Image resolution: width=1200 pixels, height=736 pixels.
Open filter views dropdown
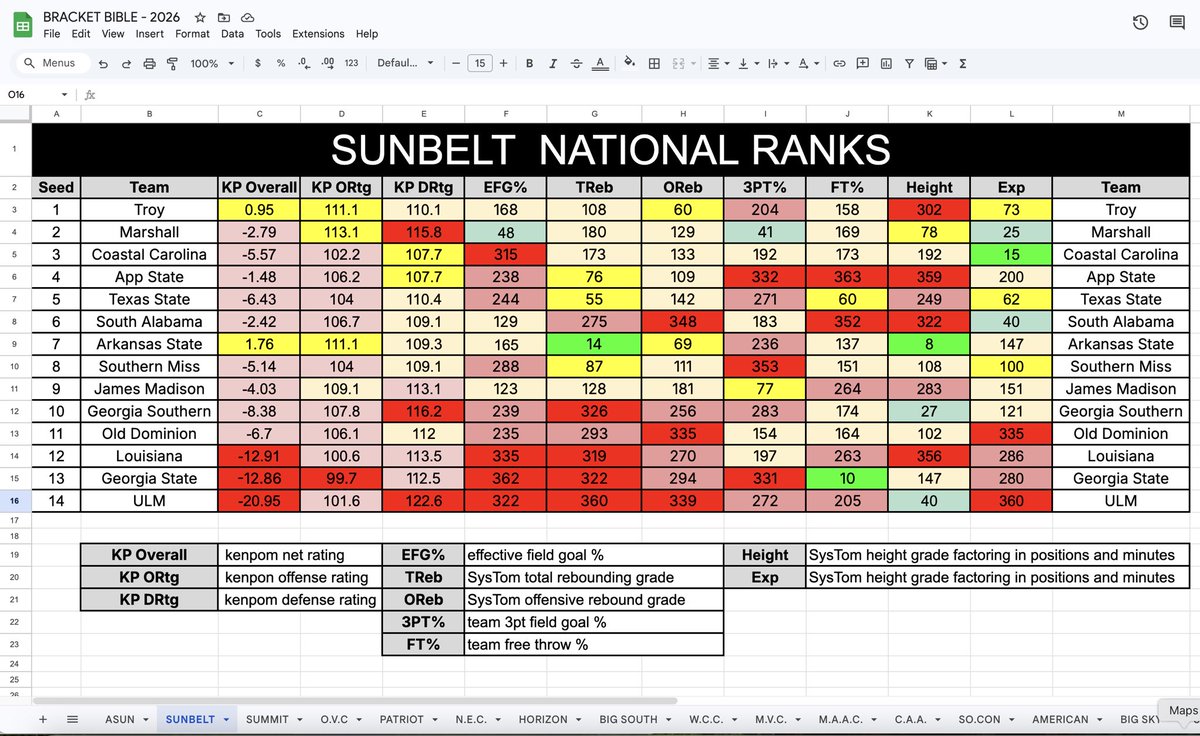(936, 63)
